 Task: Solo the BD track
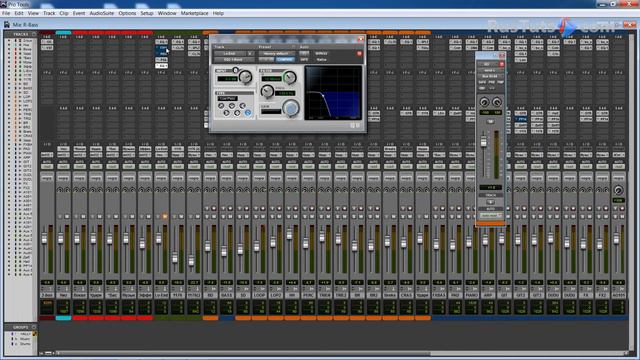click(x=207, y=217)
